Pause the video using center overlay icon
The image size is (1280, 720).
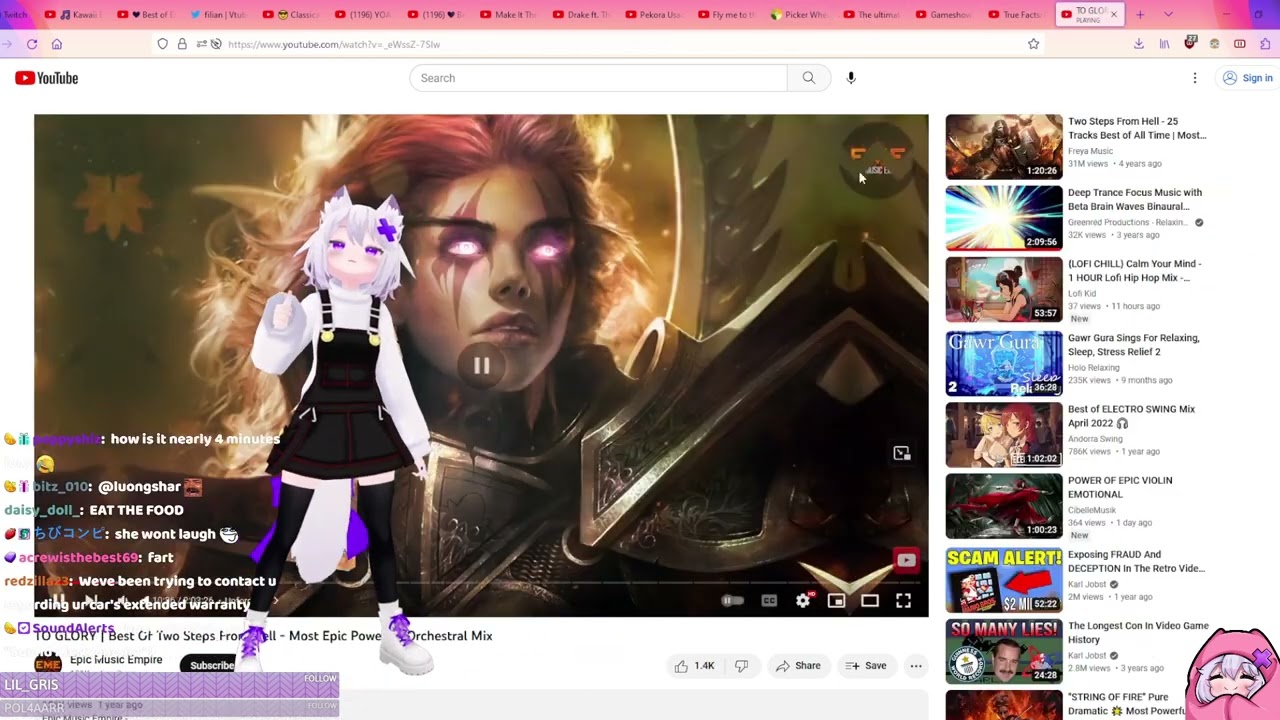pyautogui.click(x=481, y=366)
